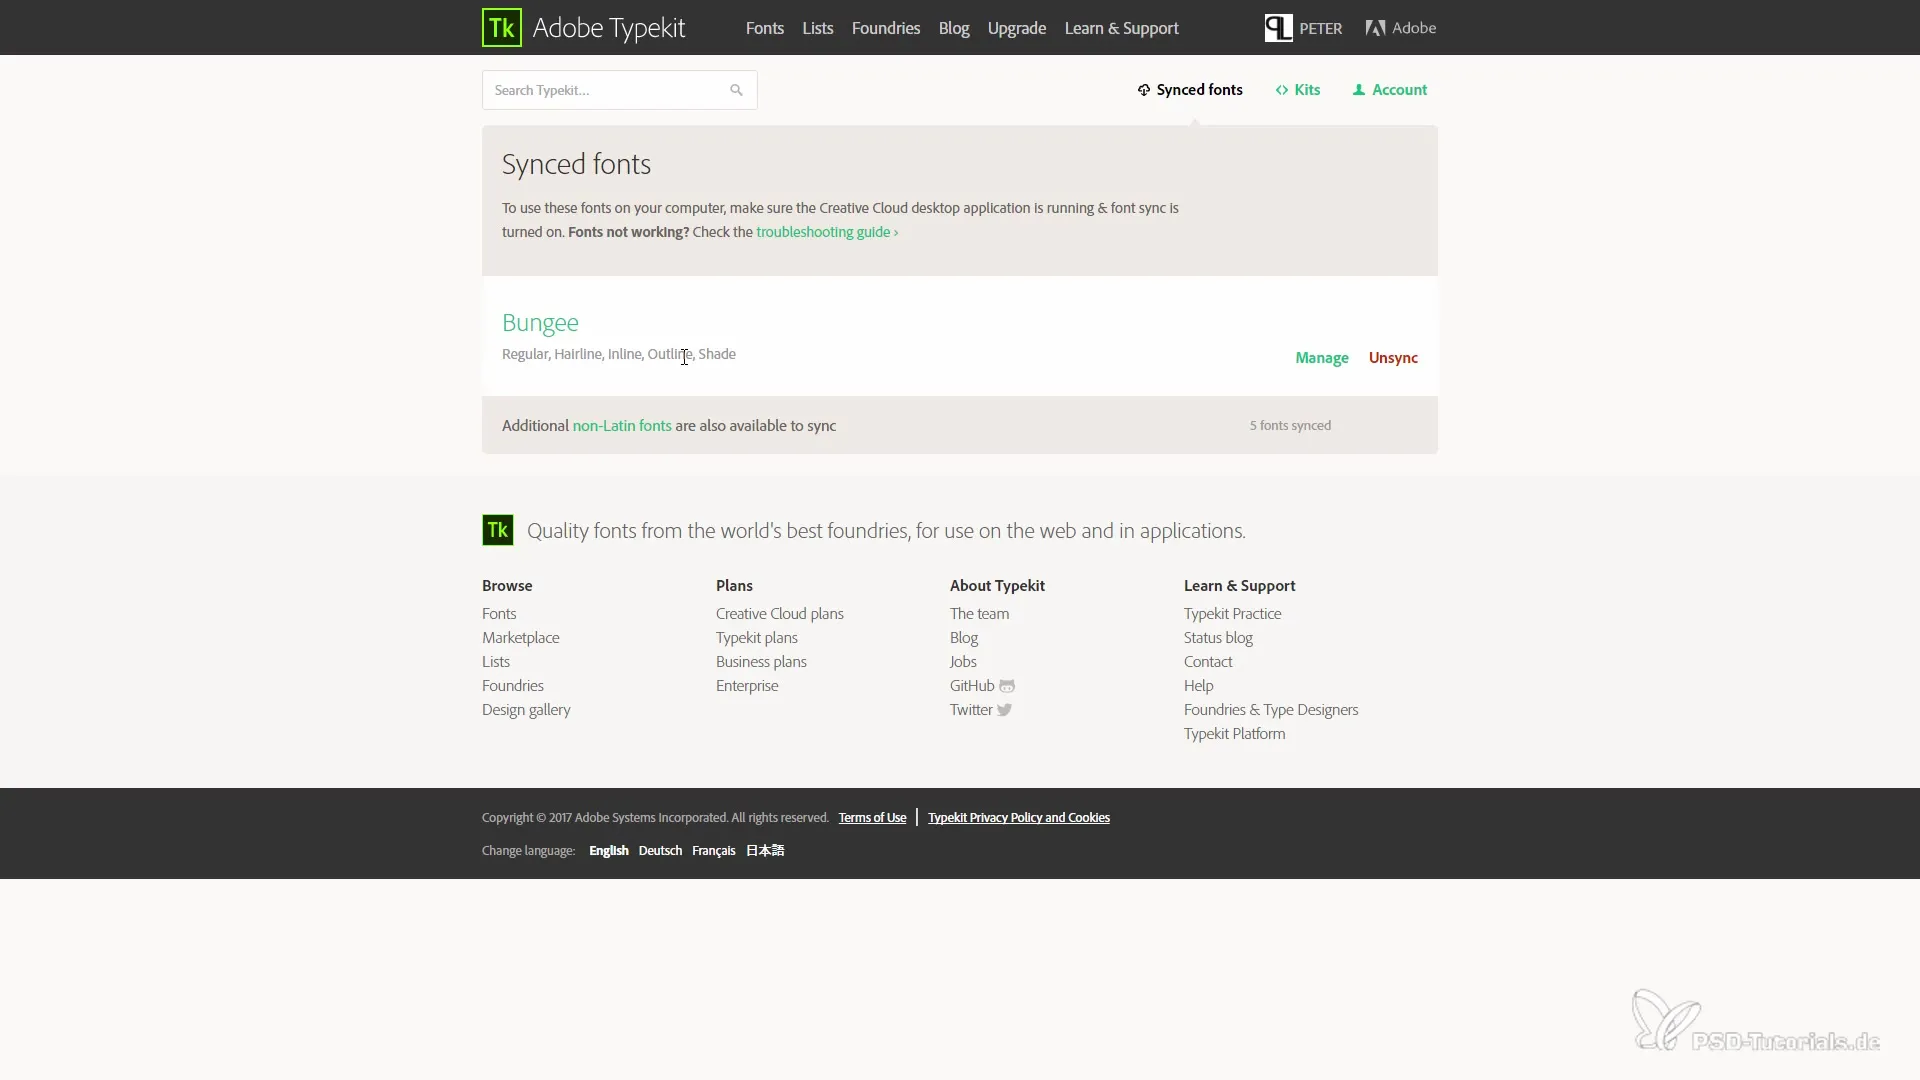Open Typekit Privacy Policy and Cookies
1920x1080 pixels.
[x=1018, y=818]
